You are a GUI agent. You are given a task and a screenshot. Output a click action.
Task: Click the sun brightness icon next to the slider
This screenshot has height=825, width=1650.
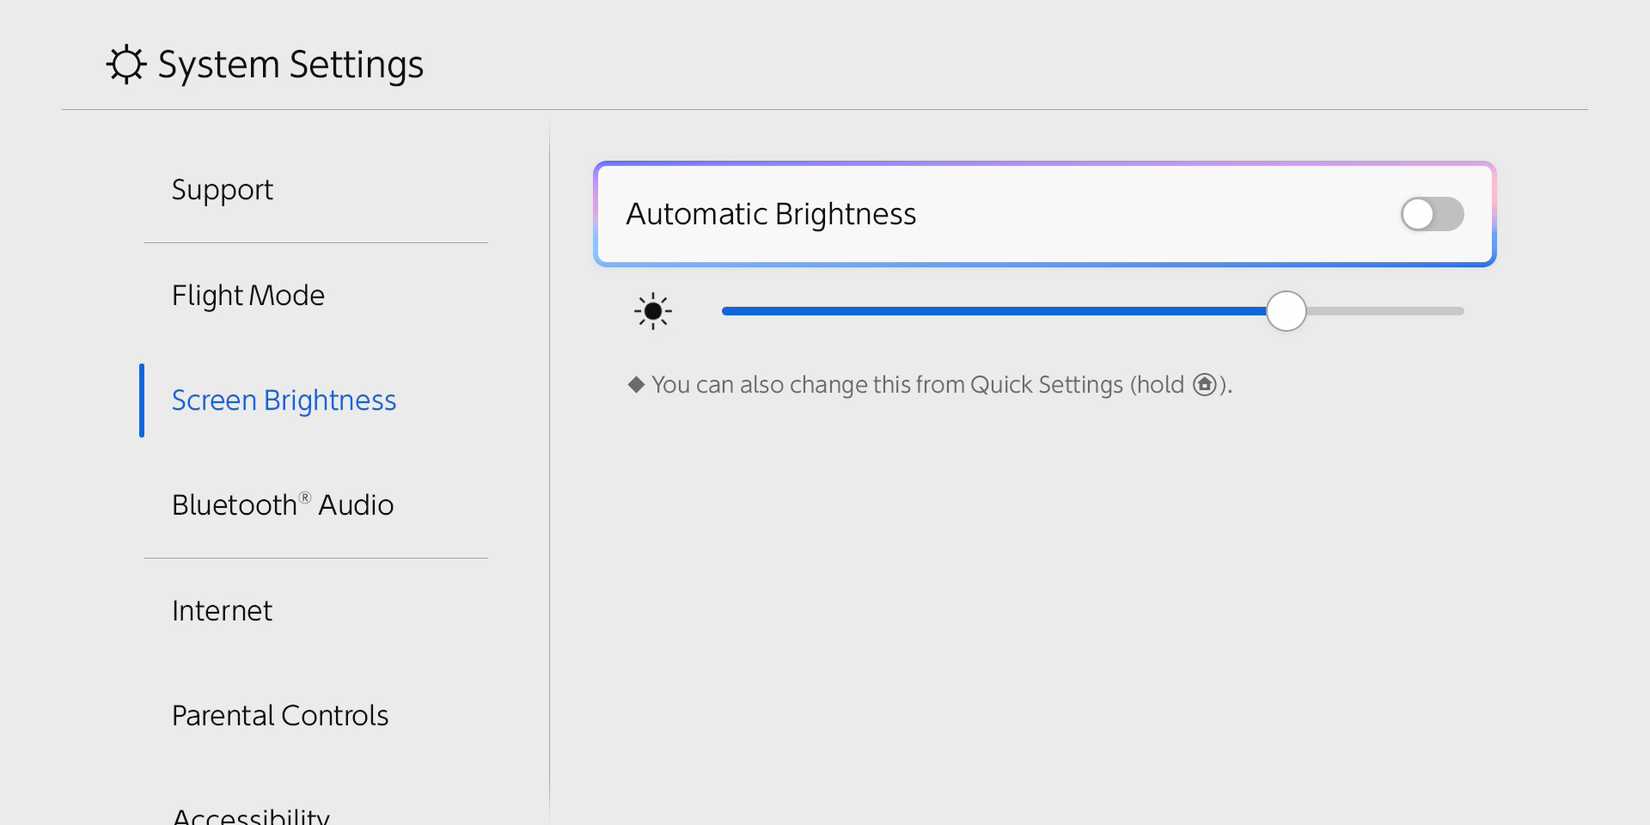tap(652, 311)
